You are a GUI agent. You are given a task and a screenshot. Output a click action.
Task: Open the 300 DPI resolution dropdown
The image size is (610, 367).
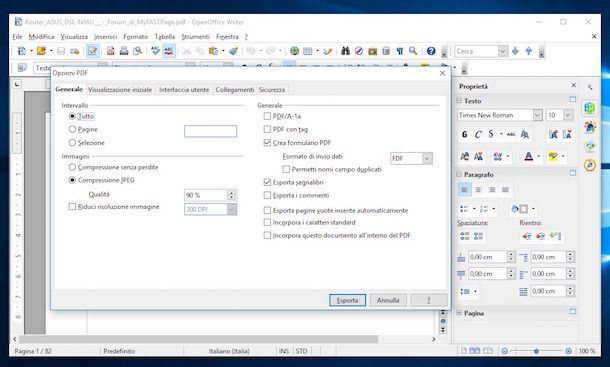click(231, 209)
